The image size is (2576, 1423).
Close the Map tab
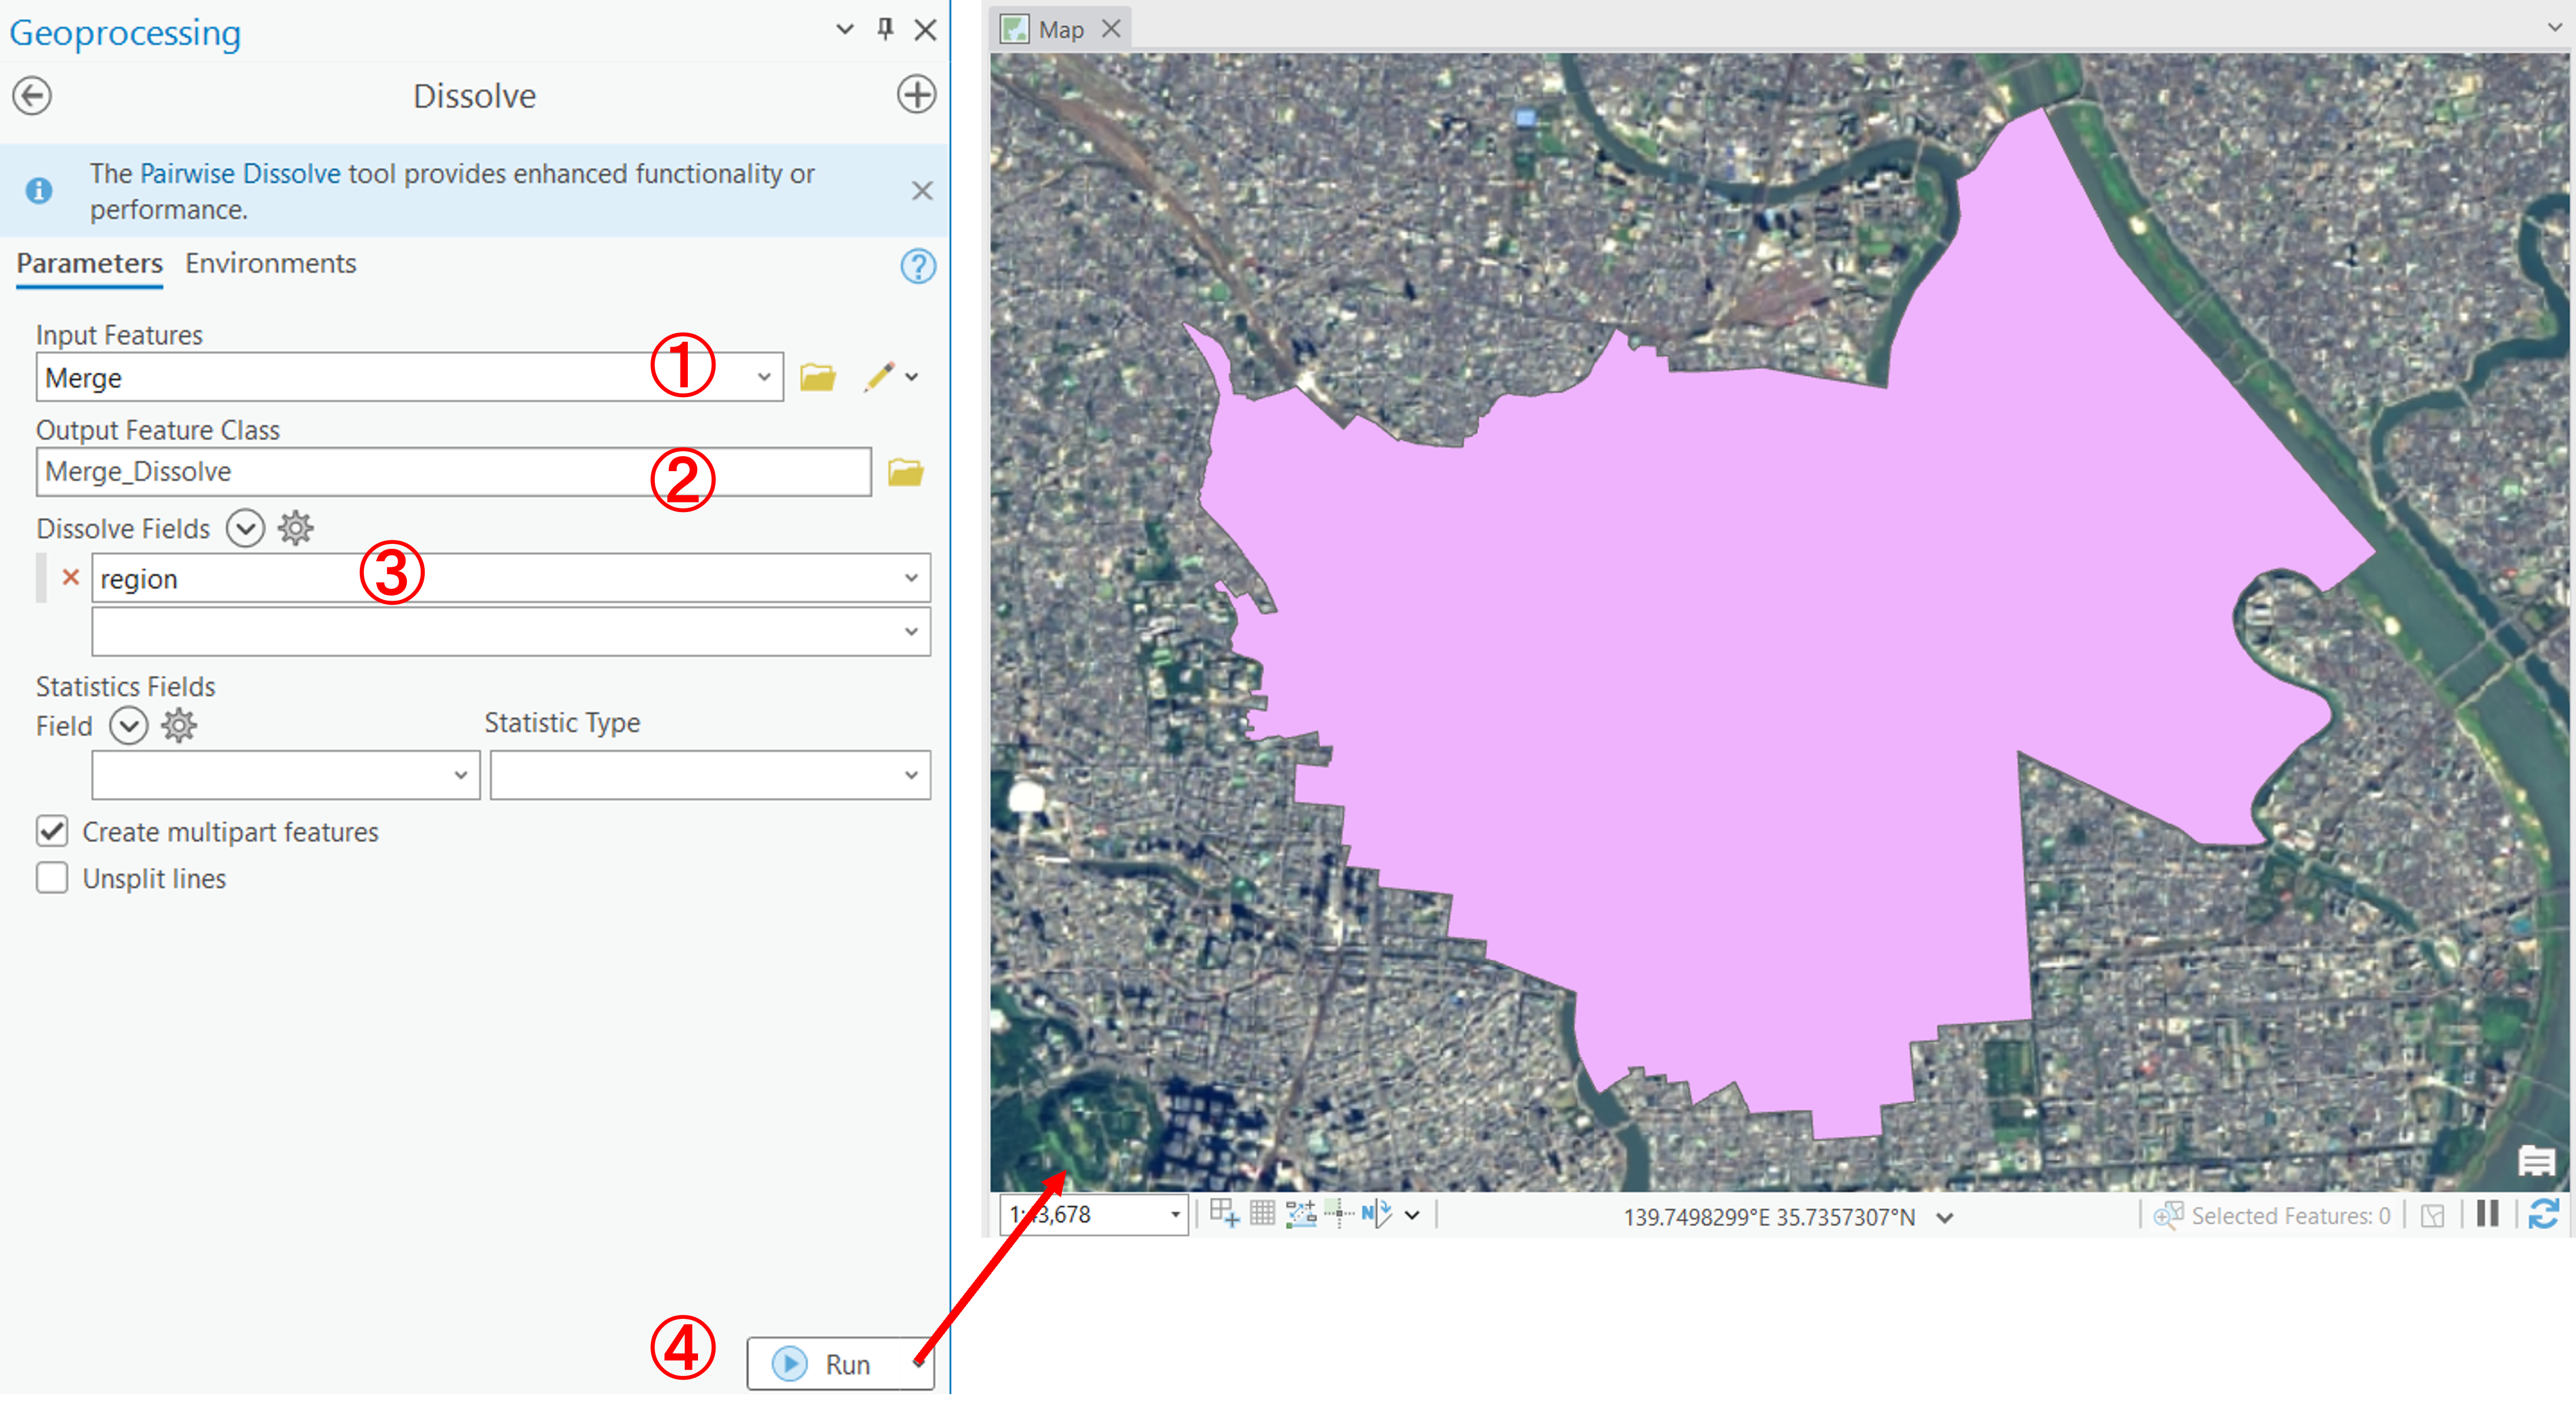[x=1111, y=29]
